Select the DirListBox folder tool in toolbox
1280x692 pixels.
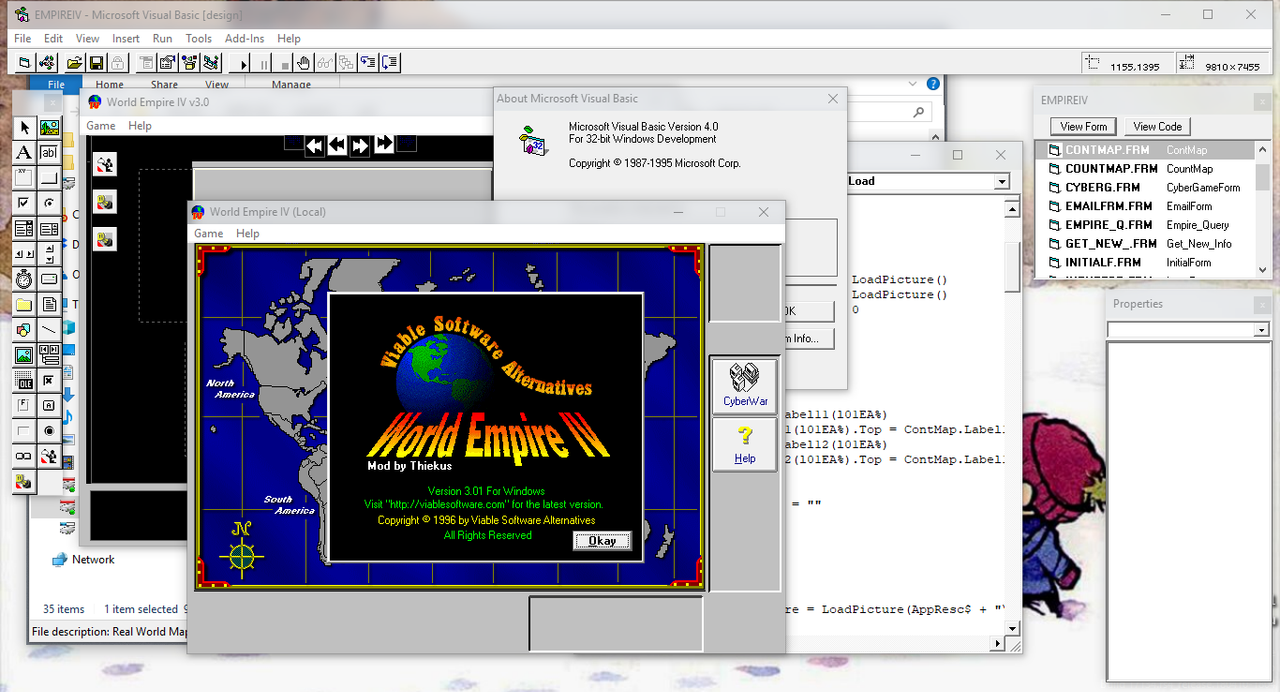24,304
